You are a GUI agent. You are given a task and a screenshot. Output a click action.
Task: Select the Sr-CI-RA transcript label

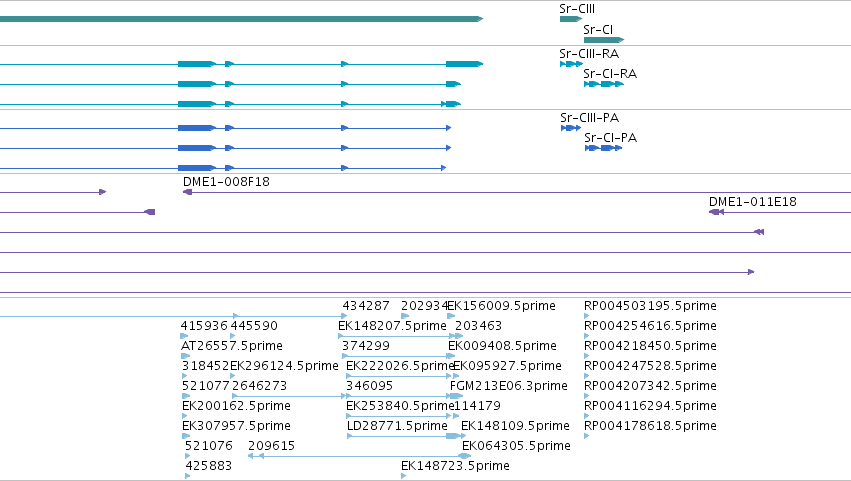click(x=610, y=73)
